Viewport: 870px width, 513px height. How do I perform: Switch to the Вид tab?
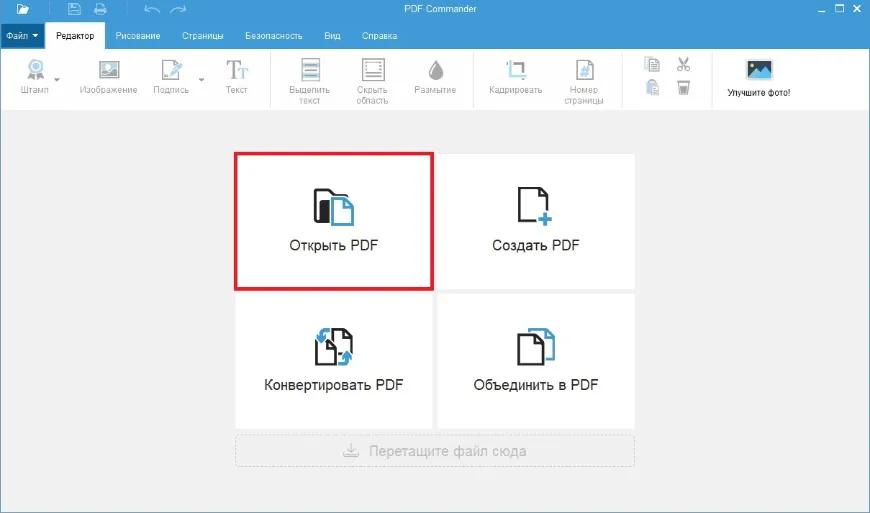(x=332, y=35)
